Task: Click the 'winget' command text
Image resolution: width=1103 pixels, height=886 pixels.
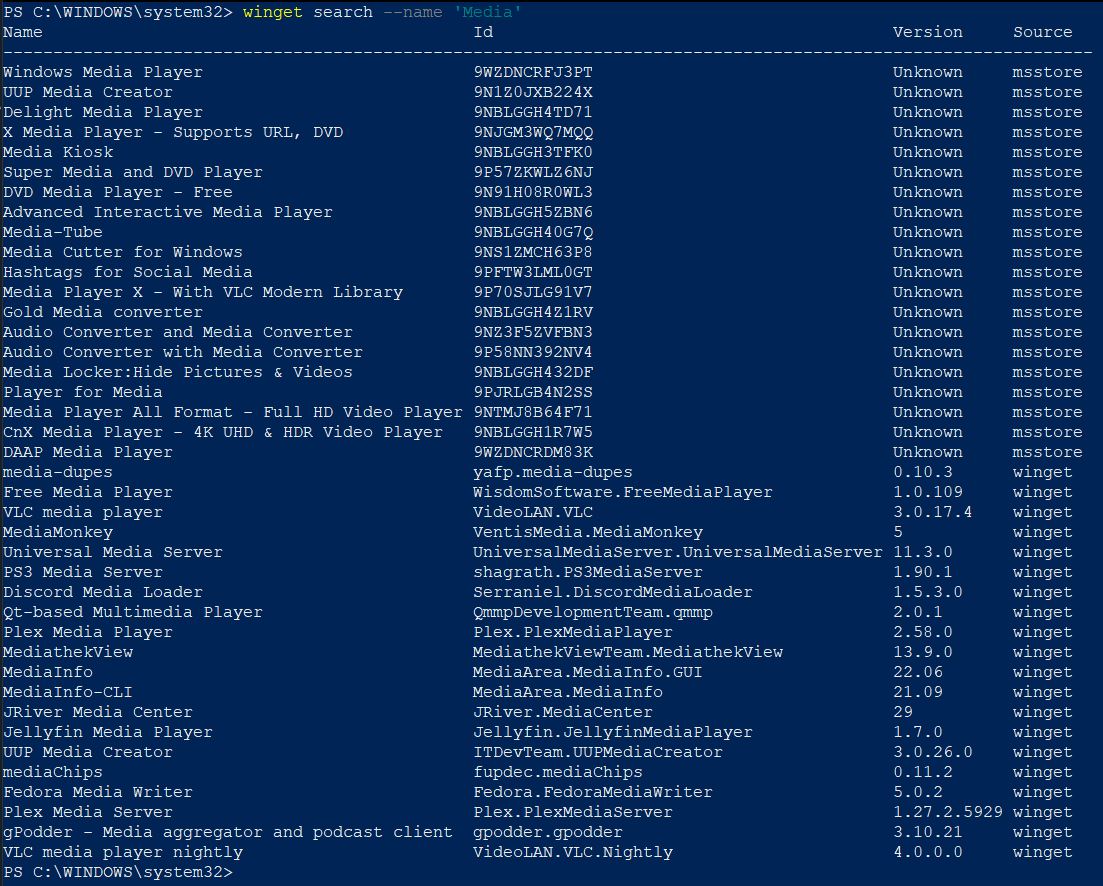Action: [272, 13]
